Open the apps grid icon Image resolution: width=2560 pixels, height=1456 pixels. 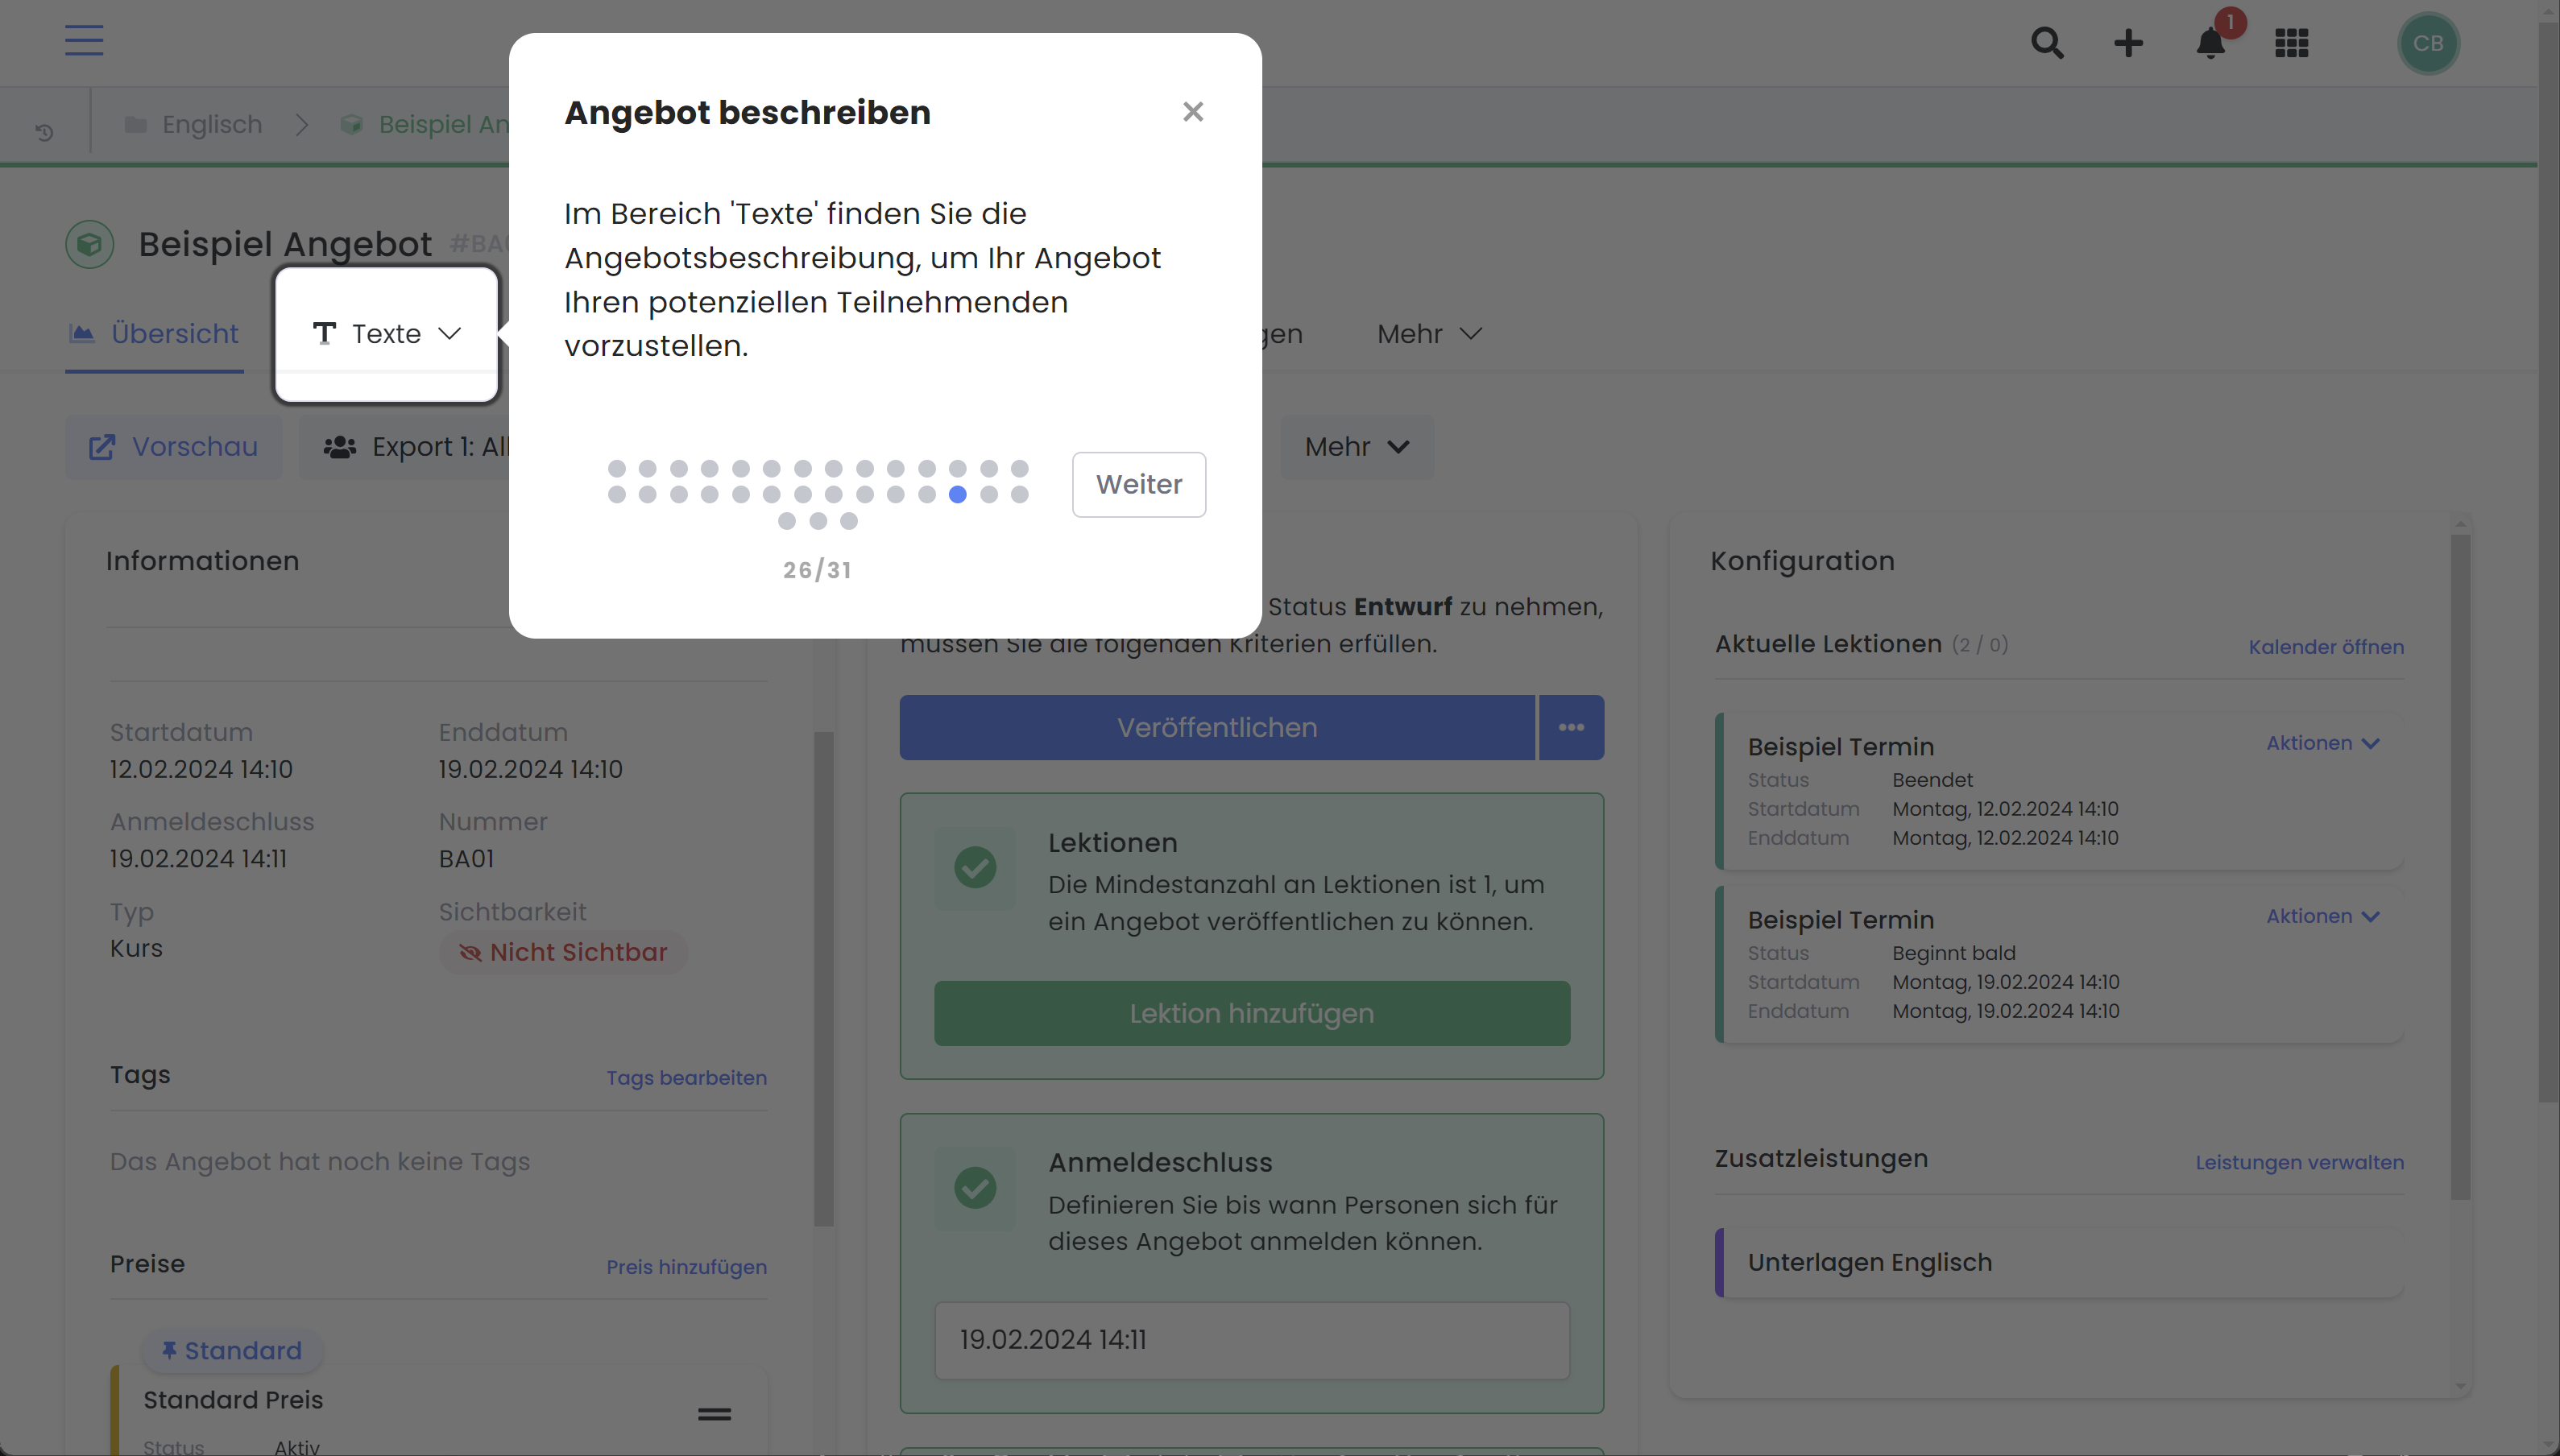pyautogui.click(x=2291, y=43)
